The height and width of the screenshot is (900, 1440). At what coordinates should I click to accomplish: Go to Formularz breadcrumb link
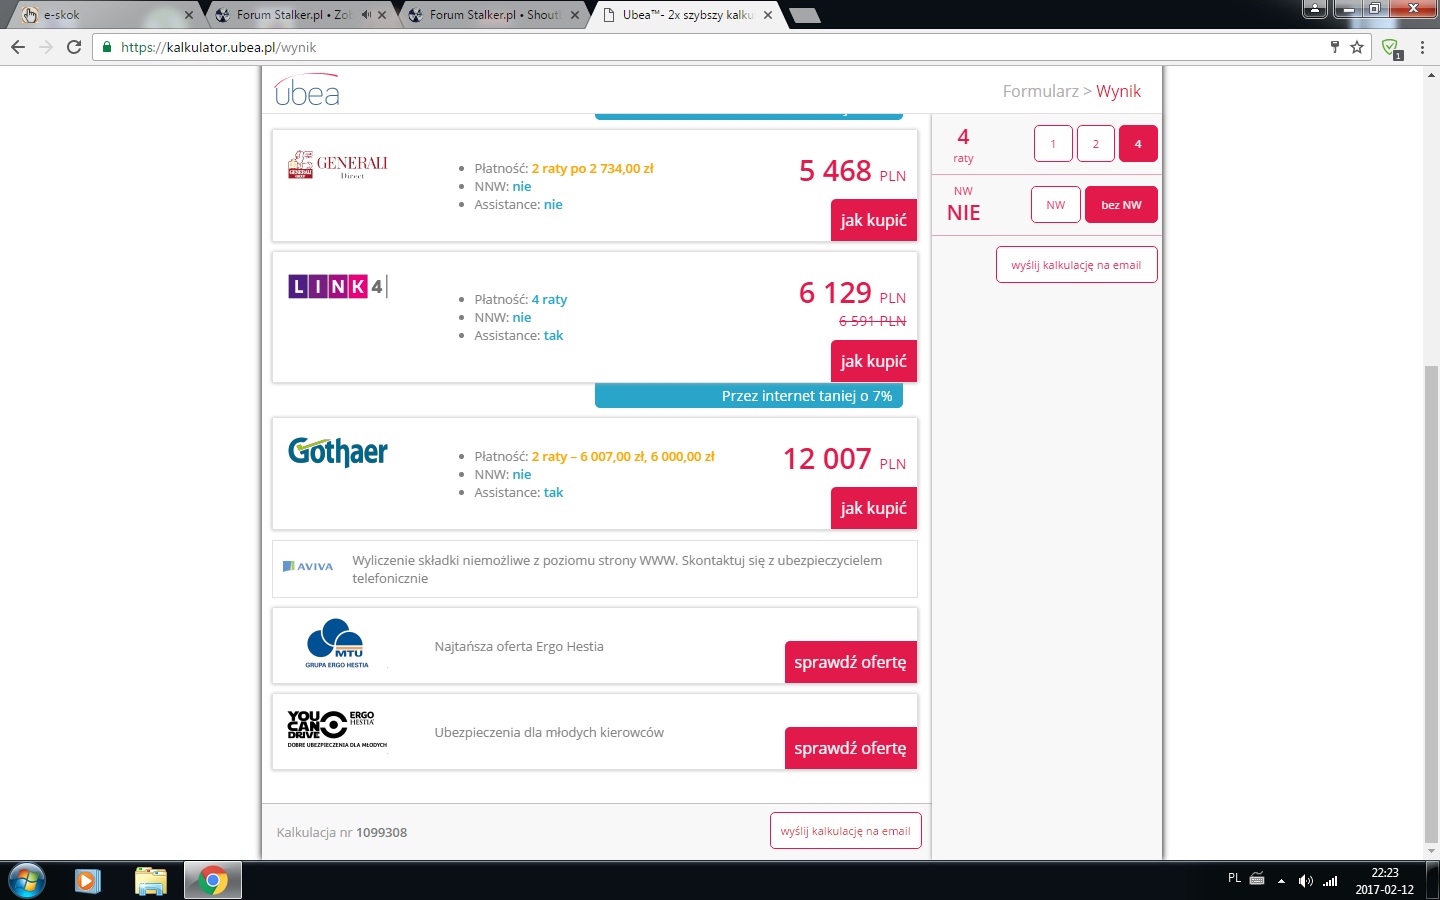tap(1040, 91)
